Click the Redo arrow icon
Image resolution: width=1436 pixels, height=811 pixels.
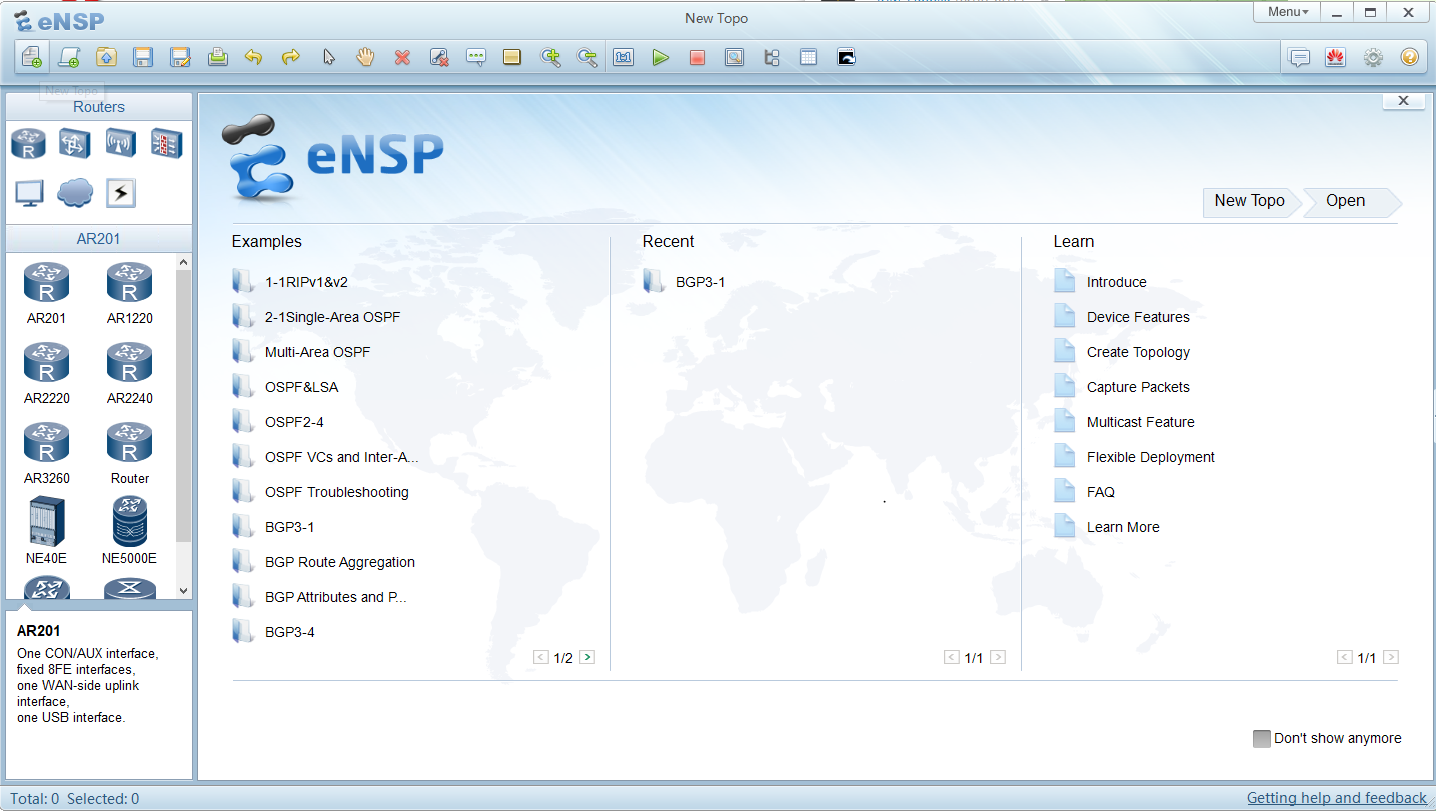pos(291,58)
